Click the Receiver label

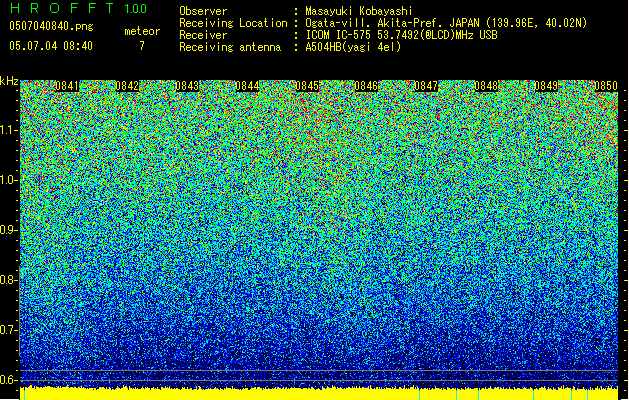click(x=203, y=35)
